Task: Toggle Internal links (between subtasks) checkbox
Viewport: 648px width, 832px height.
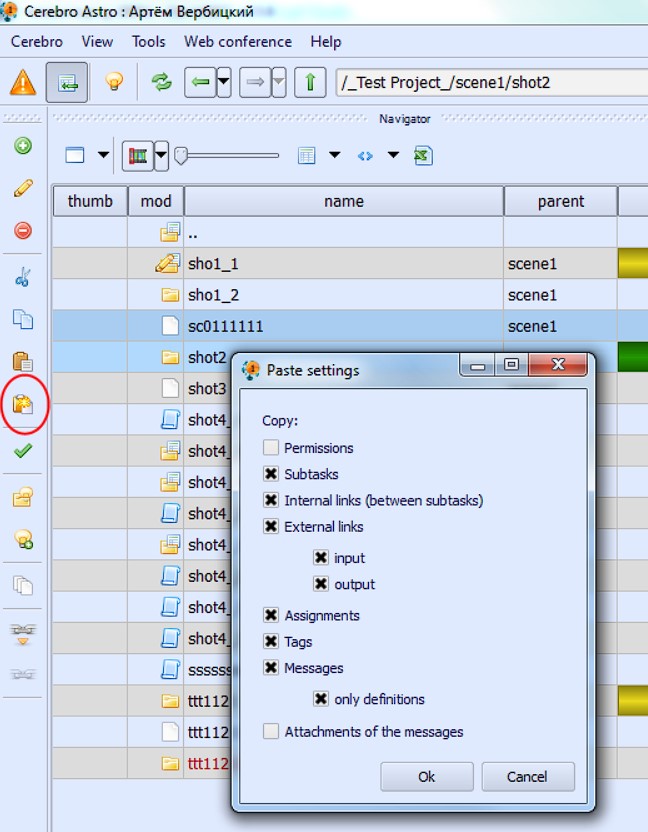Action: (271, 500)
